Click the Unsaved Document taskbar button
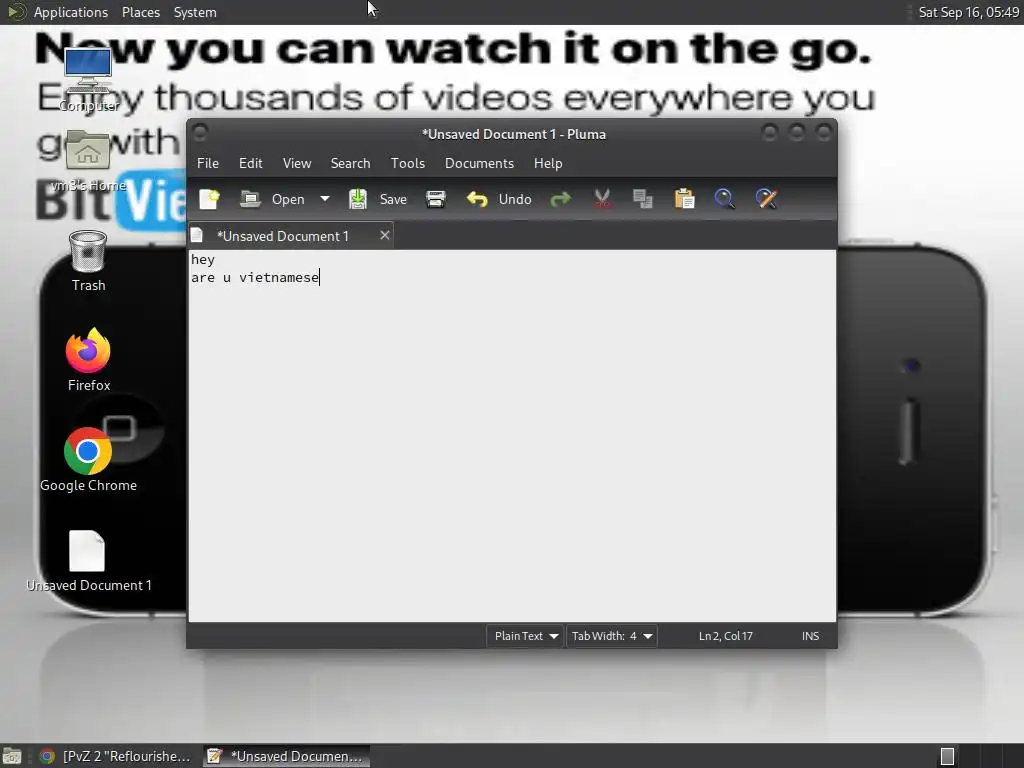The height and width of the screenshot is (768, 1024). point(286,756)
